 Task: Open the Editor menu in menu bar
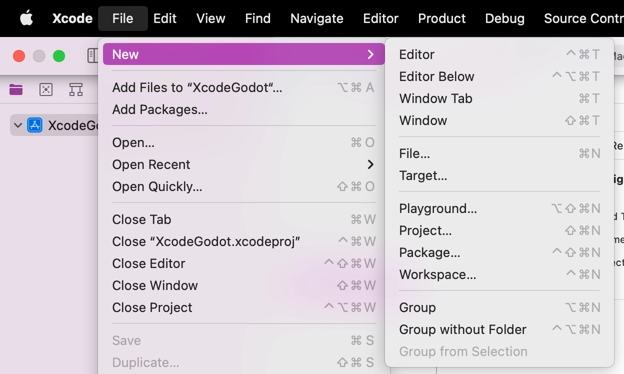pos(380,18)
